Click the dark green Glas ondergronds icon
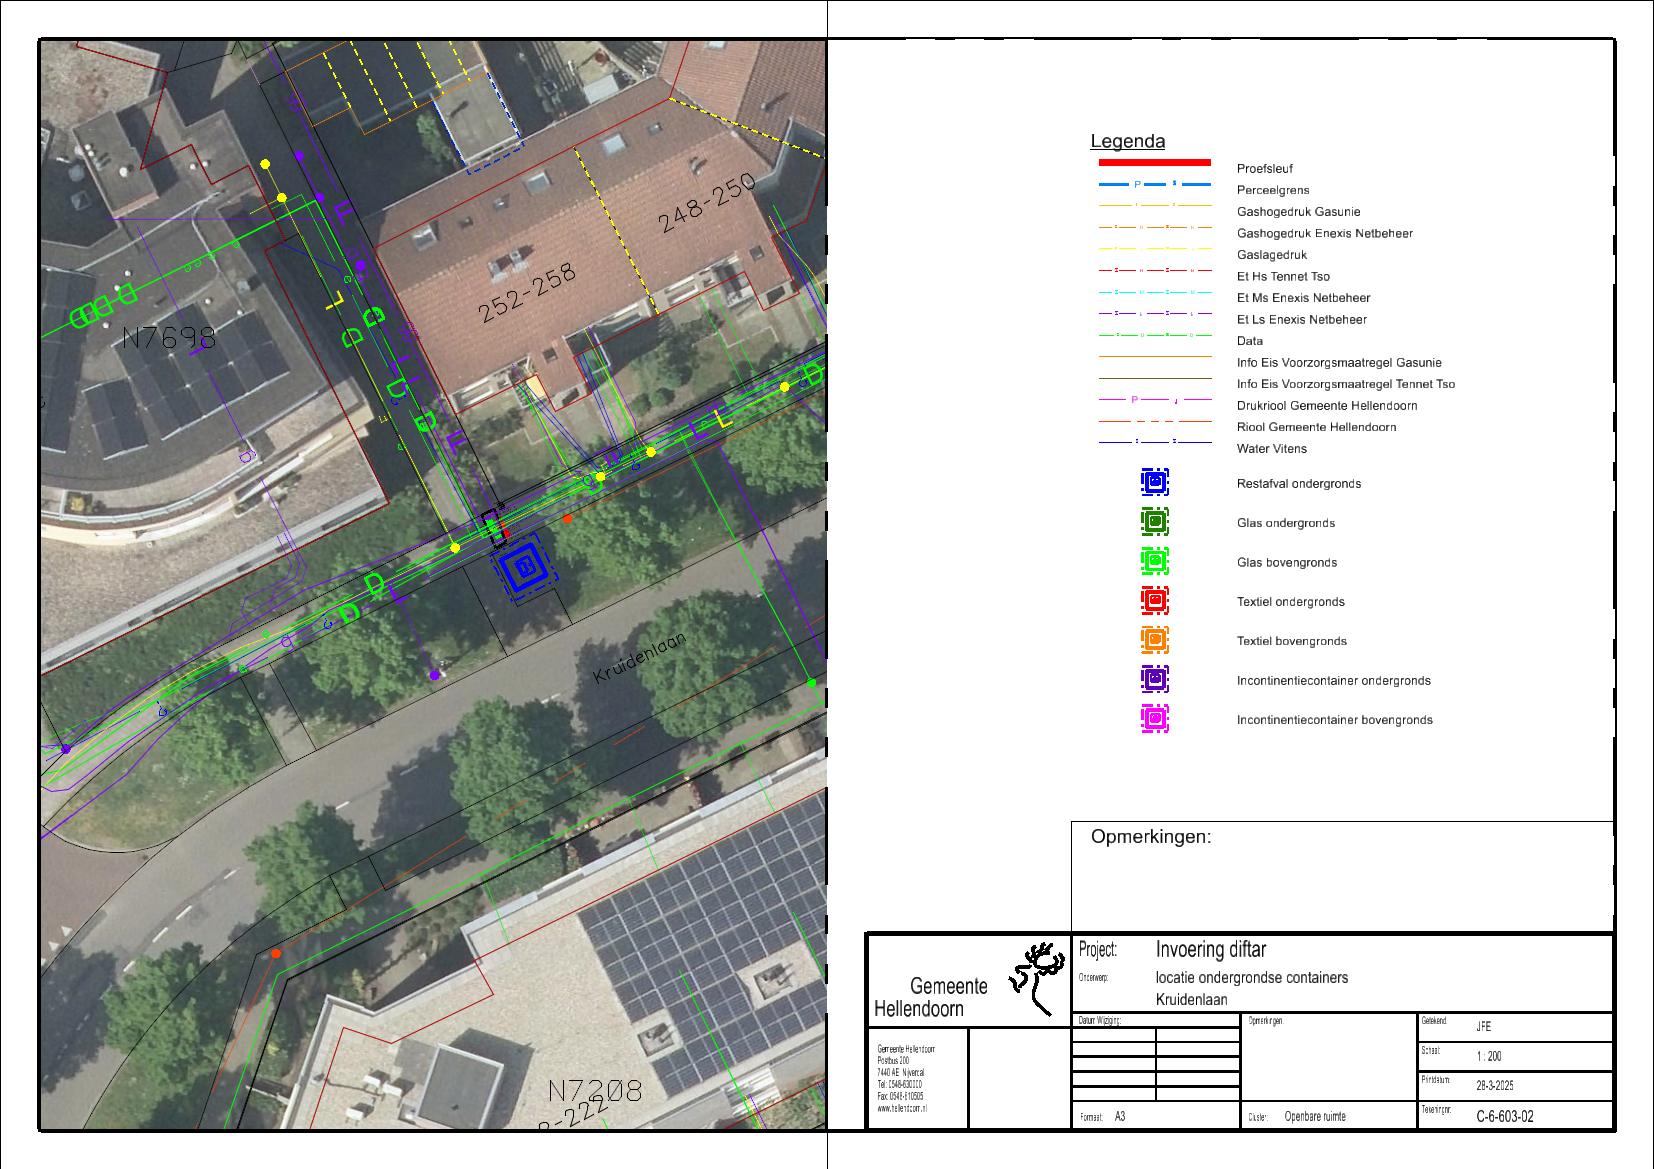This screenshot has width=1654, height=1169. click(1155, 522)
